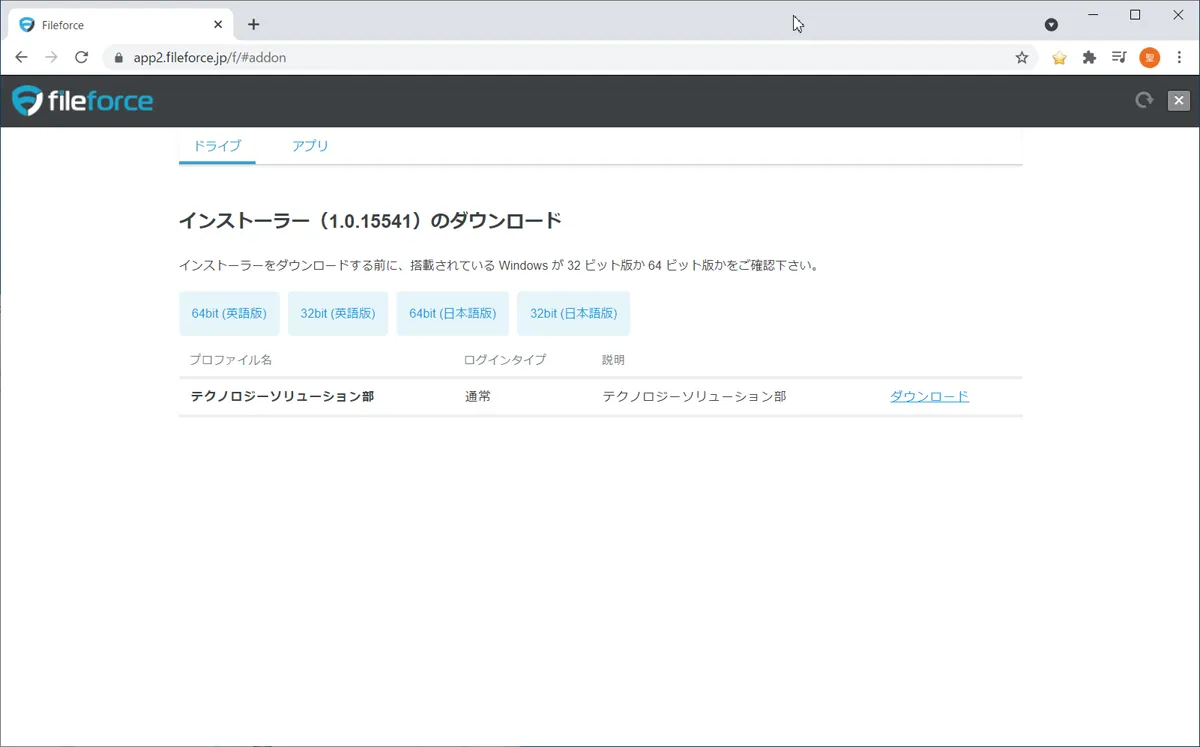Open the Chrome profile avatar
Screen dimensions: 1200x747
(x=1149, y=58)
